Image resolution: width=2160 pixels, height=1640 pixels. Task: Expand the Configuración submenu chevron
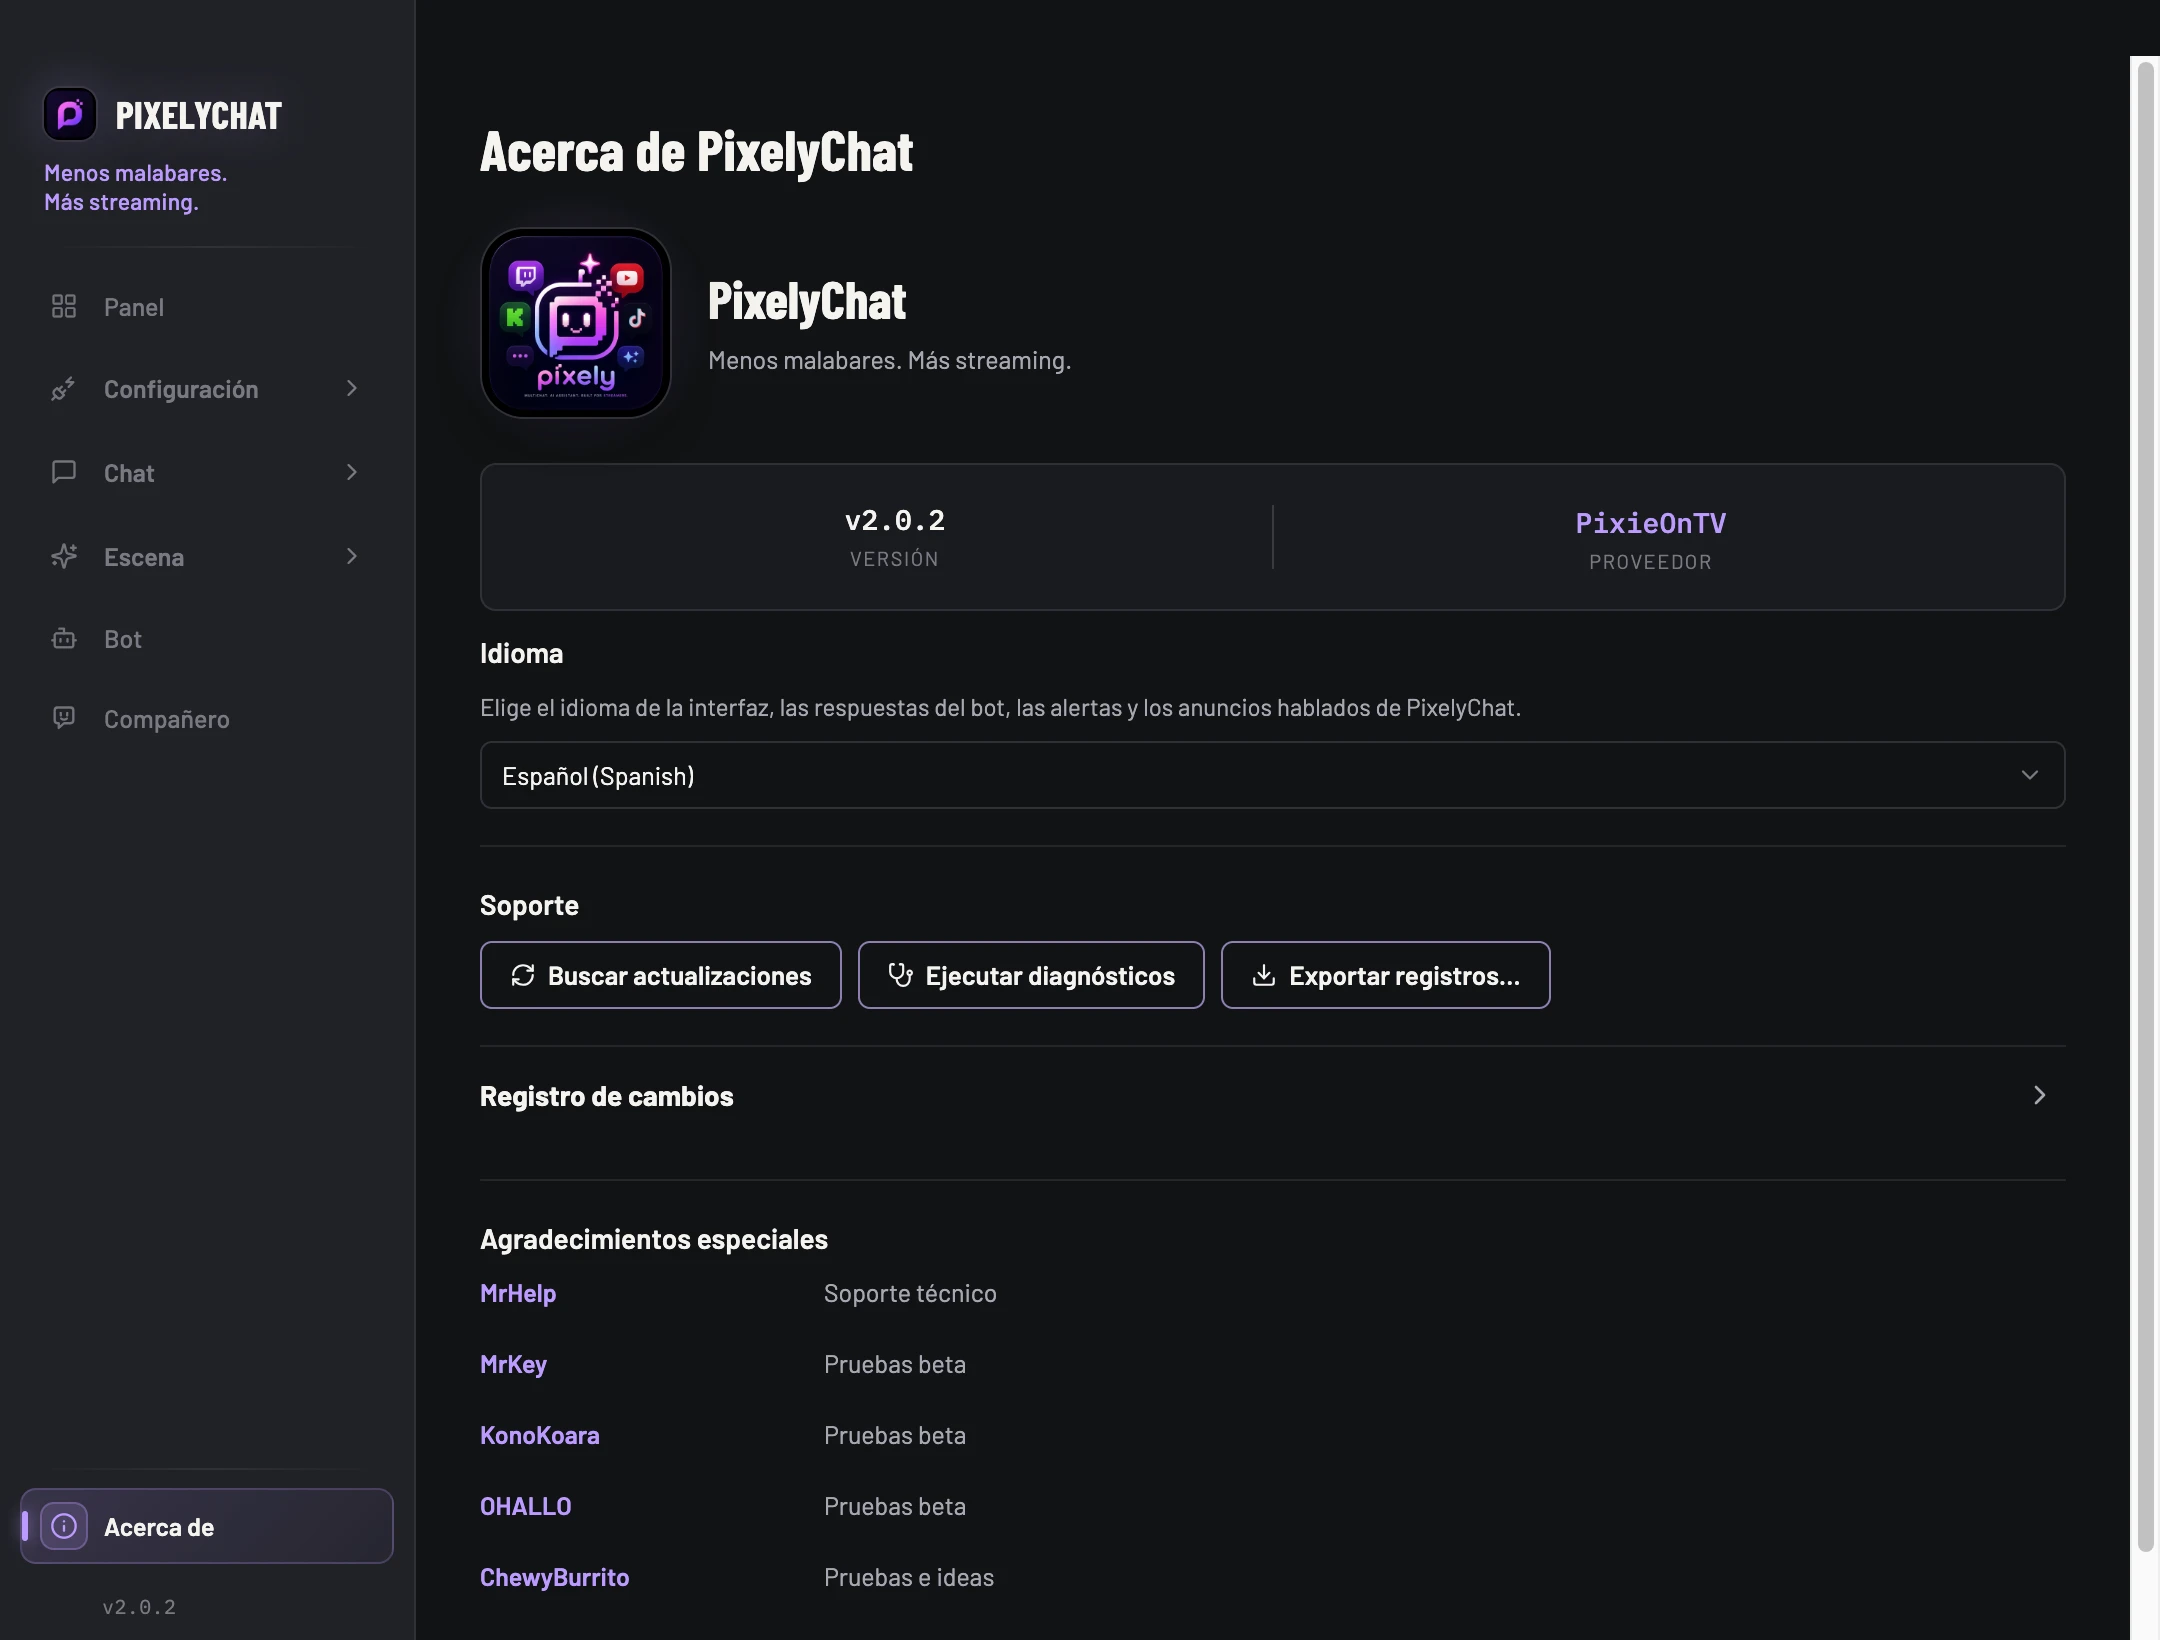point(351,388)
